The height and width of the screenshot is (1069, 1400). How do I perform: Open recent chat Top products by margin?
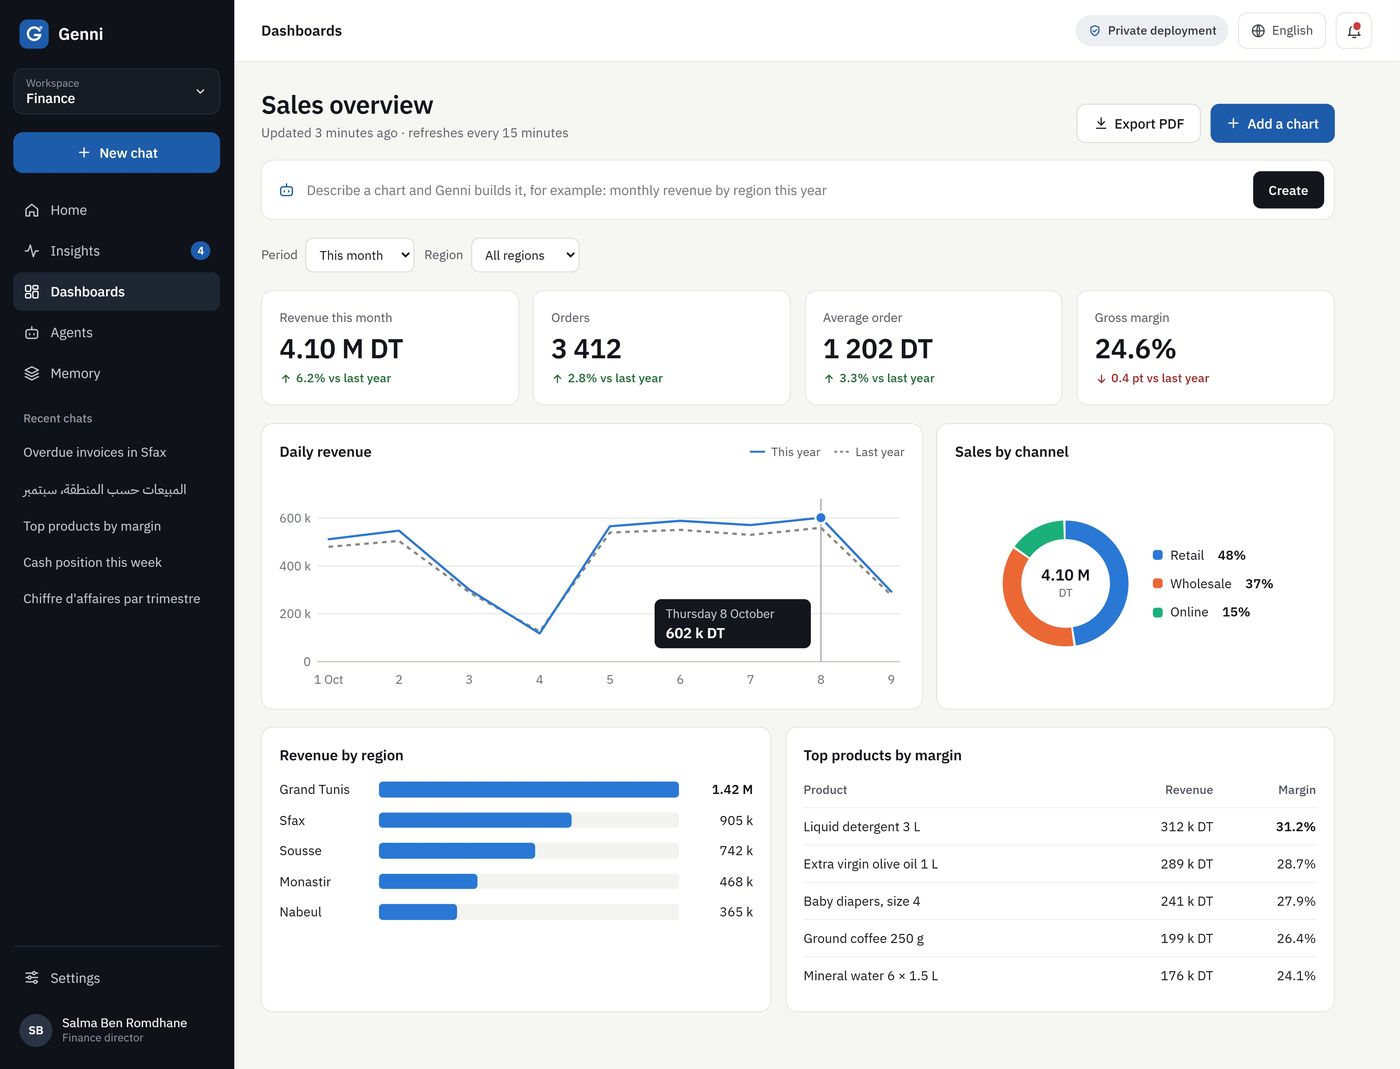92,526
